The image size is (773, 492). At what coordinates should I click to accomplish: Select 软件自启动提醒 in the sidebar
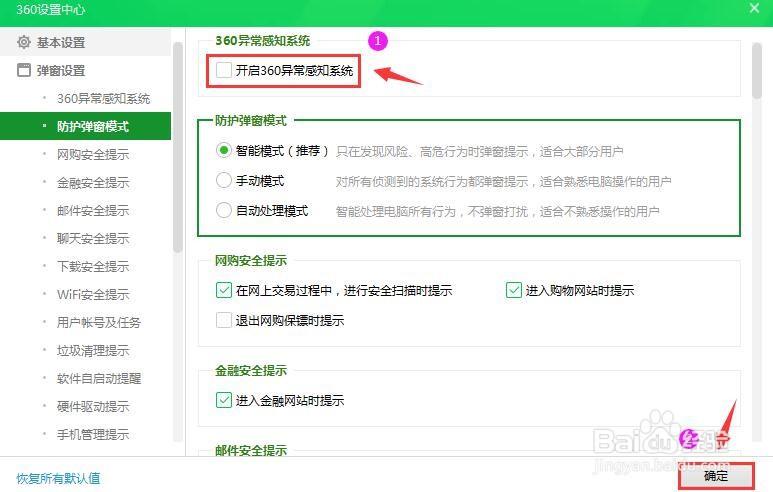pos(99,379)
